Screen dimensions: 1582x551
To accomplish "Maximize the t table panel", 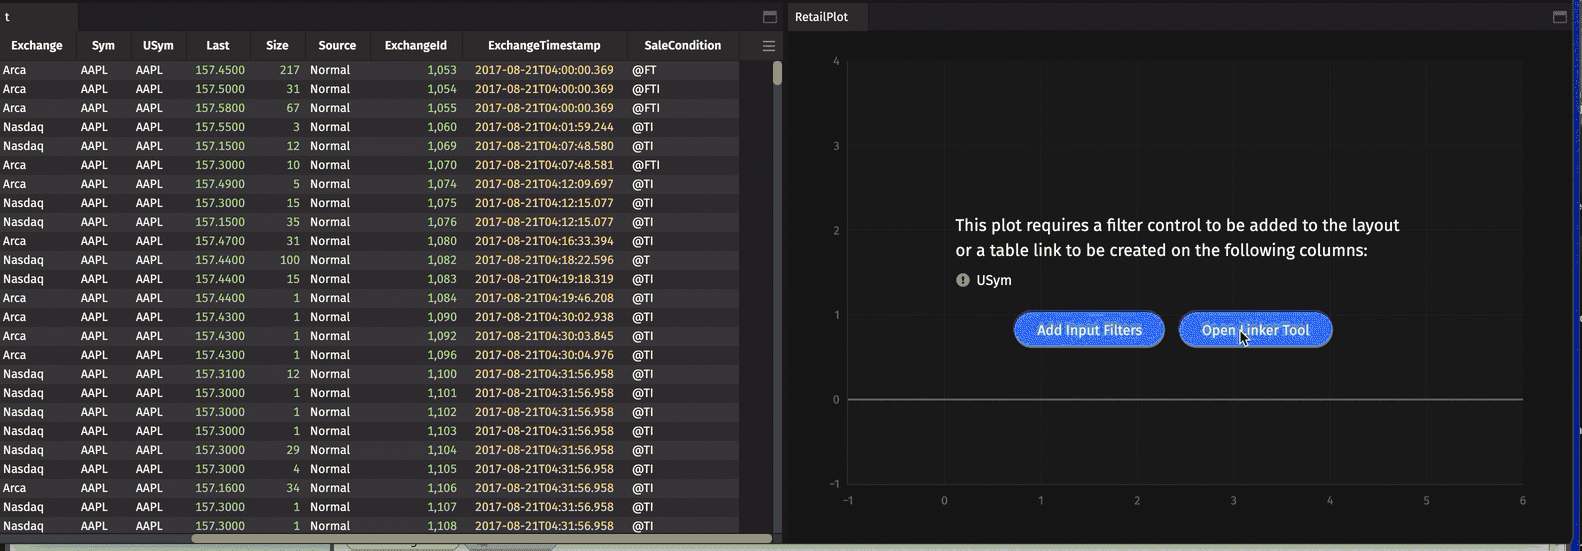I will pos(770,17).
